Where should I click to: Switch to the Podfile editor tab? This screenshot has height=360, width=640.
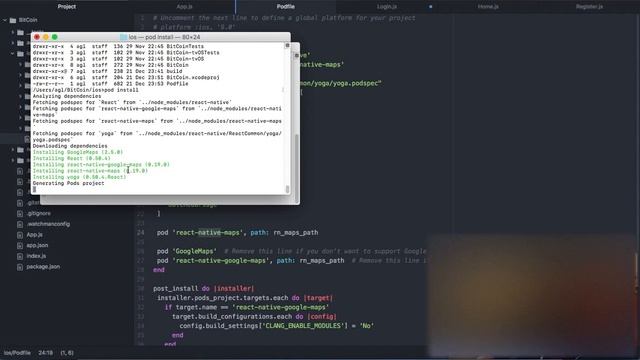click(286, 7)
